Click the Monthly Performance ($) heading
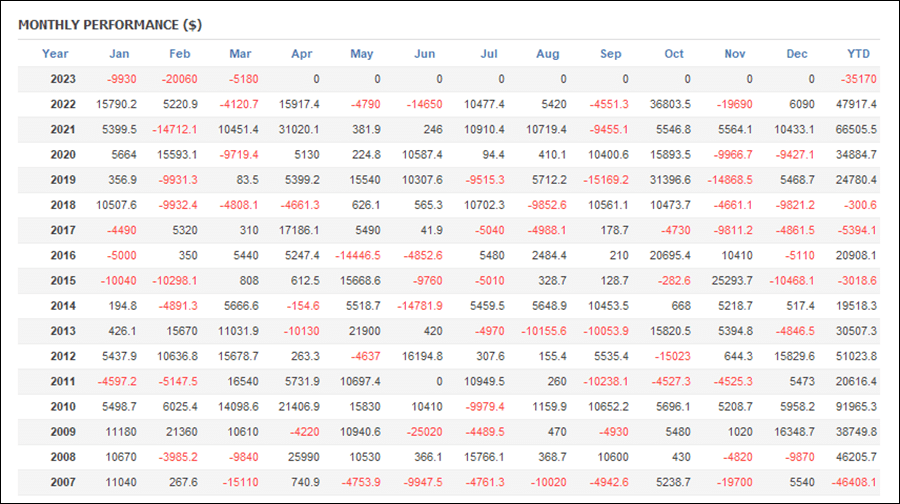Viewport: 900px width, 504px height. [x=110, y=25]
